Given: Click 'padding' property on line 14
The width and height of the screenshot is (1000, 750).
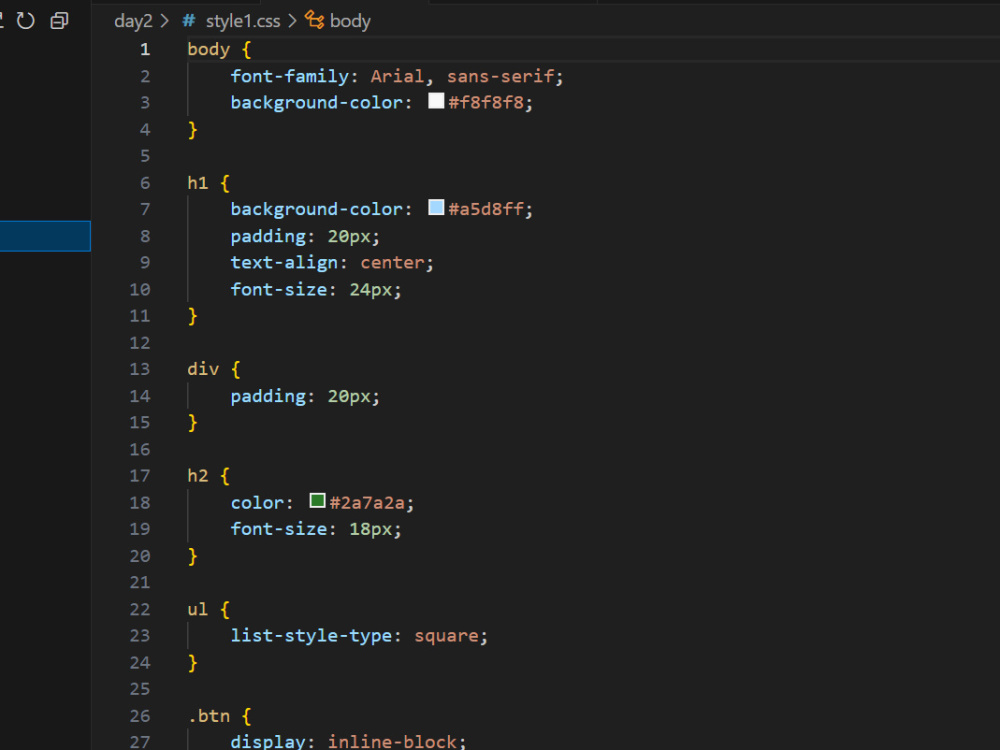Looking at the screenshot, I should (x=268, y=397).
